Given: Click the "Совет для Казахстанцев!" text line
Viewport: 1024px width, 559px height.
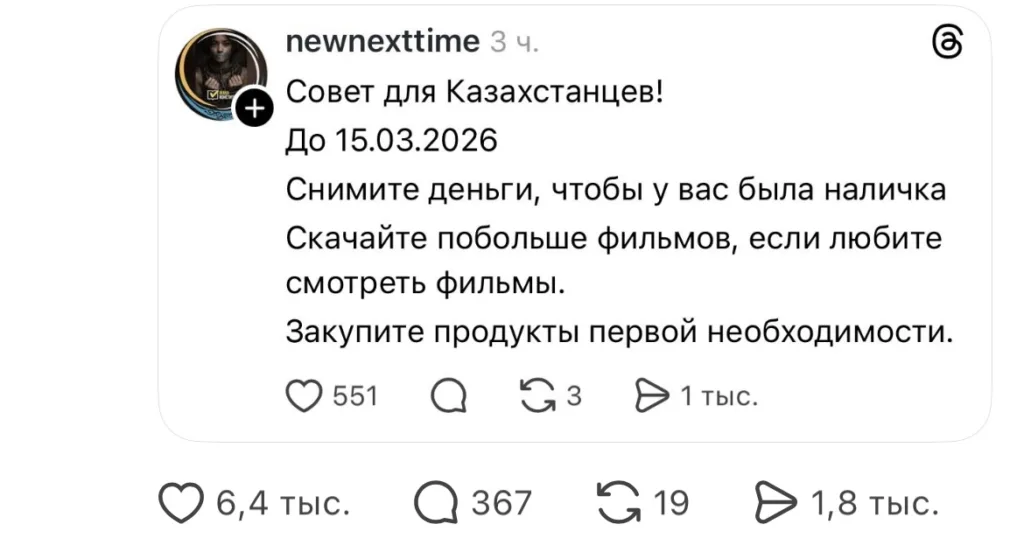Looking at the screenshot, I should pos(474,92).
